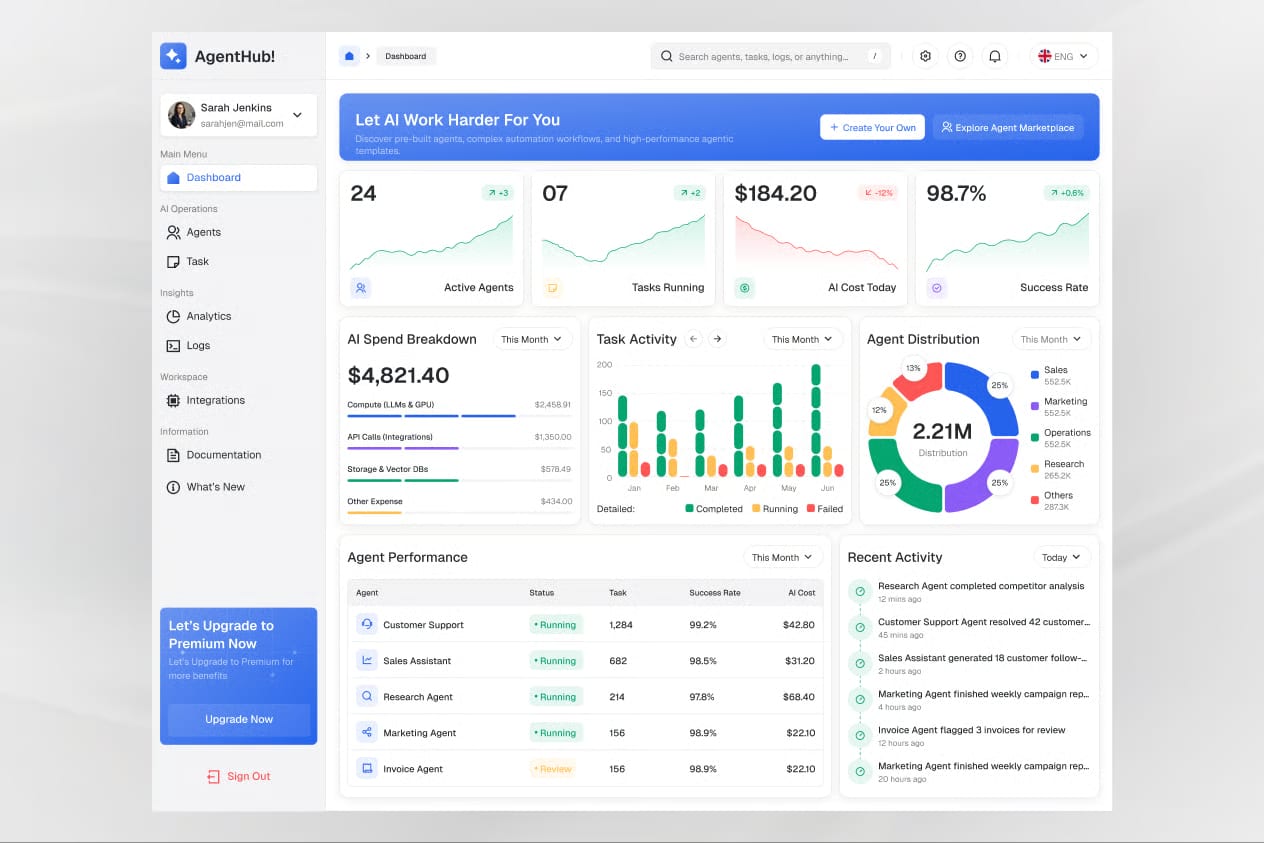This screenshot has width=1264, height=843.
Task: Open Analytics in the sidebar
Action: click(239, 316)
